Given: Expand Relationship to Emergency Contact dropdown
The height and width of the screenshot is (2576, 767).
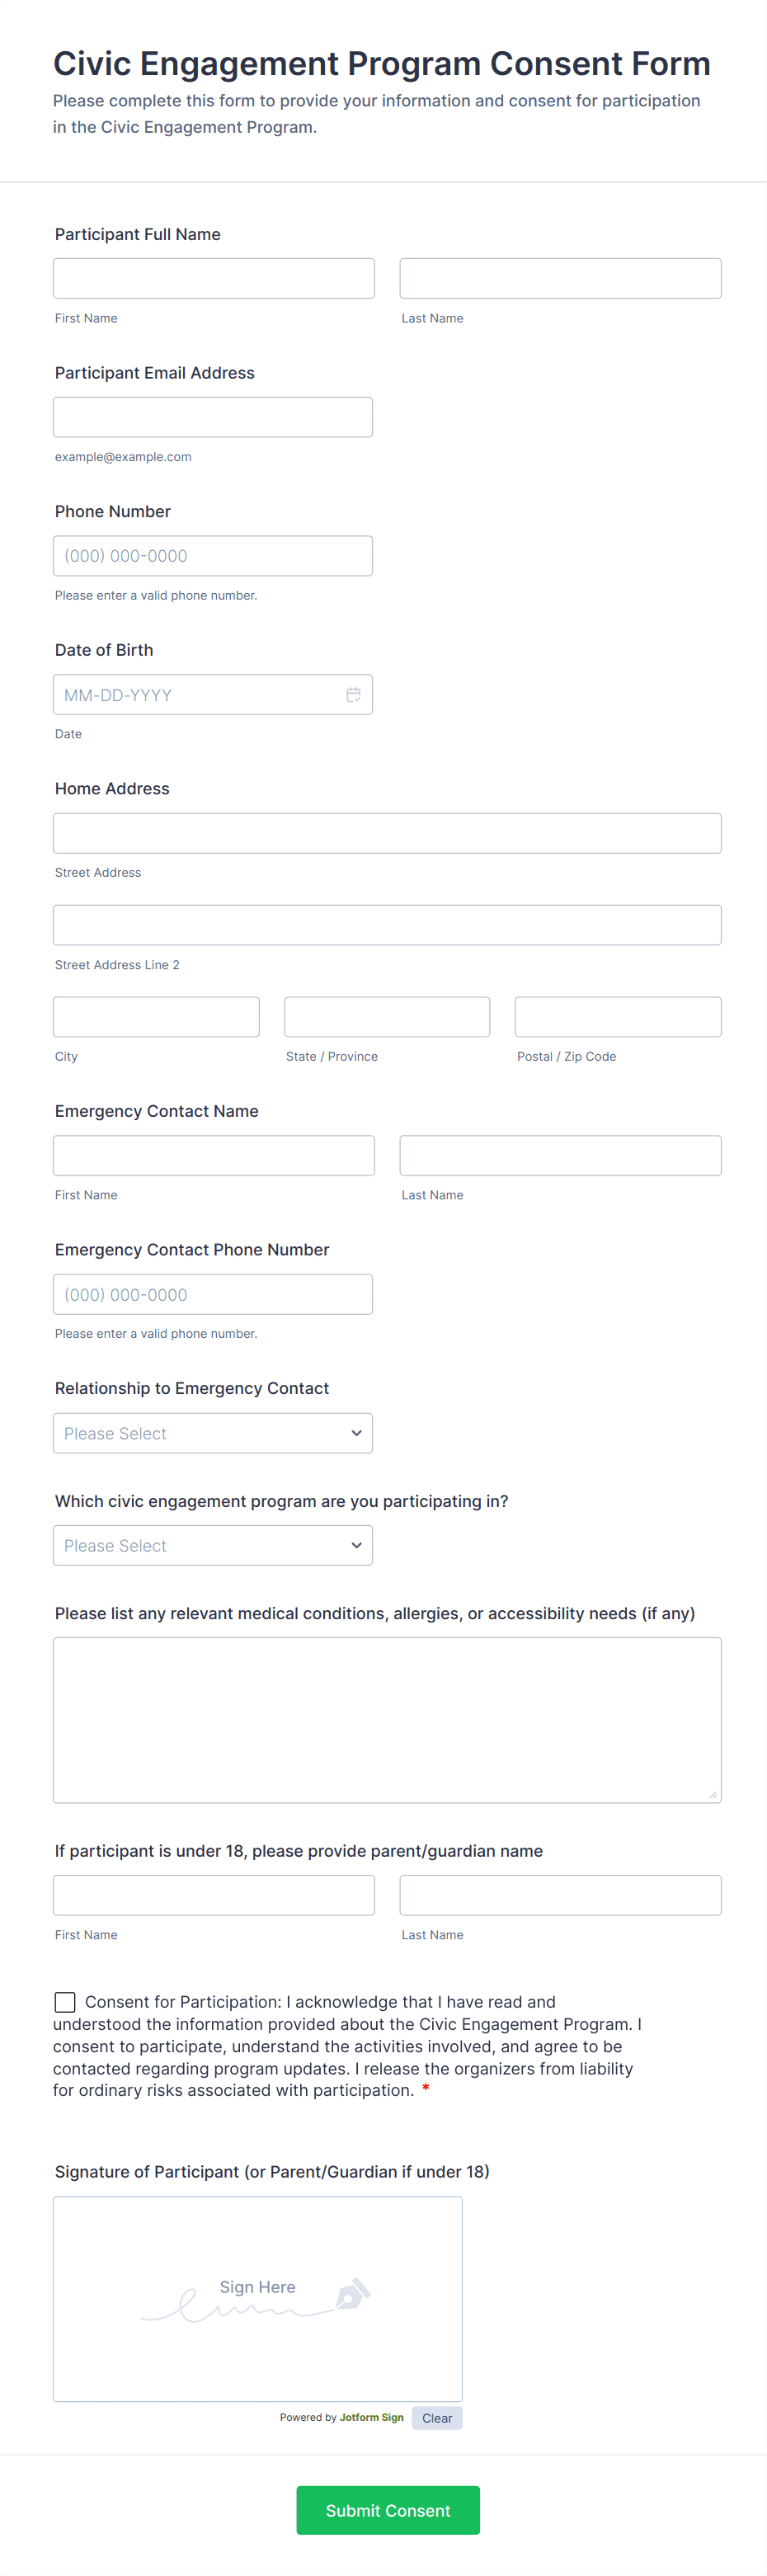Looking at the screenshot, I should 213,1433.
